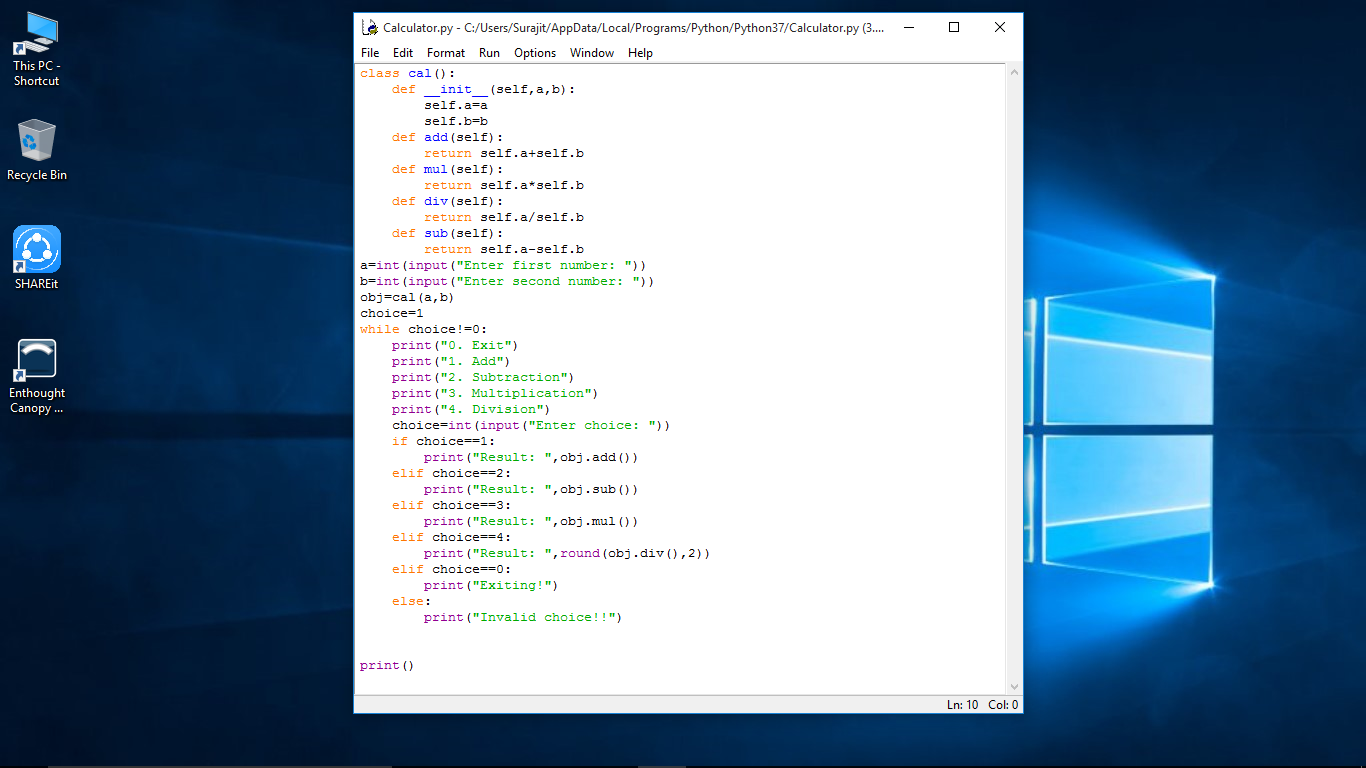
Task: Open the Help menu
Action: pyautogui.click(x=640, y=53)
